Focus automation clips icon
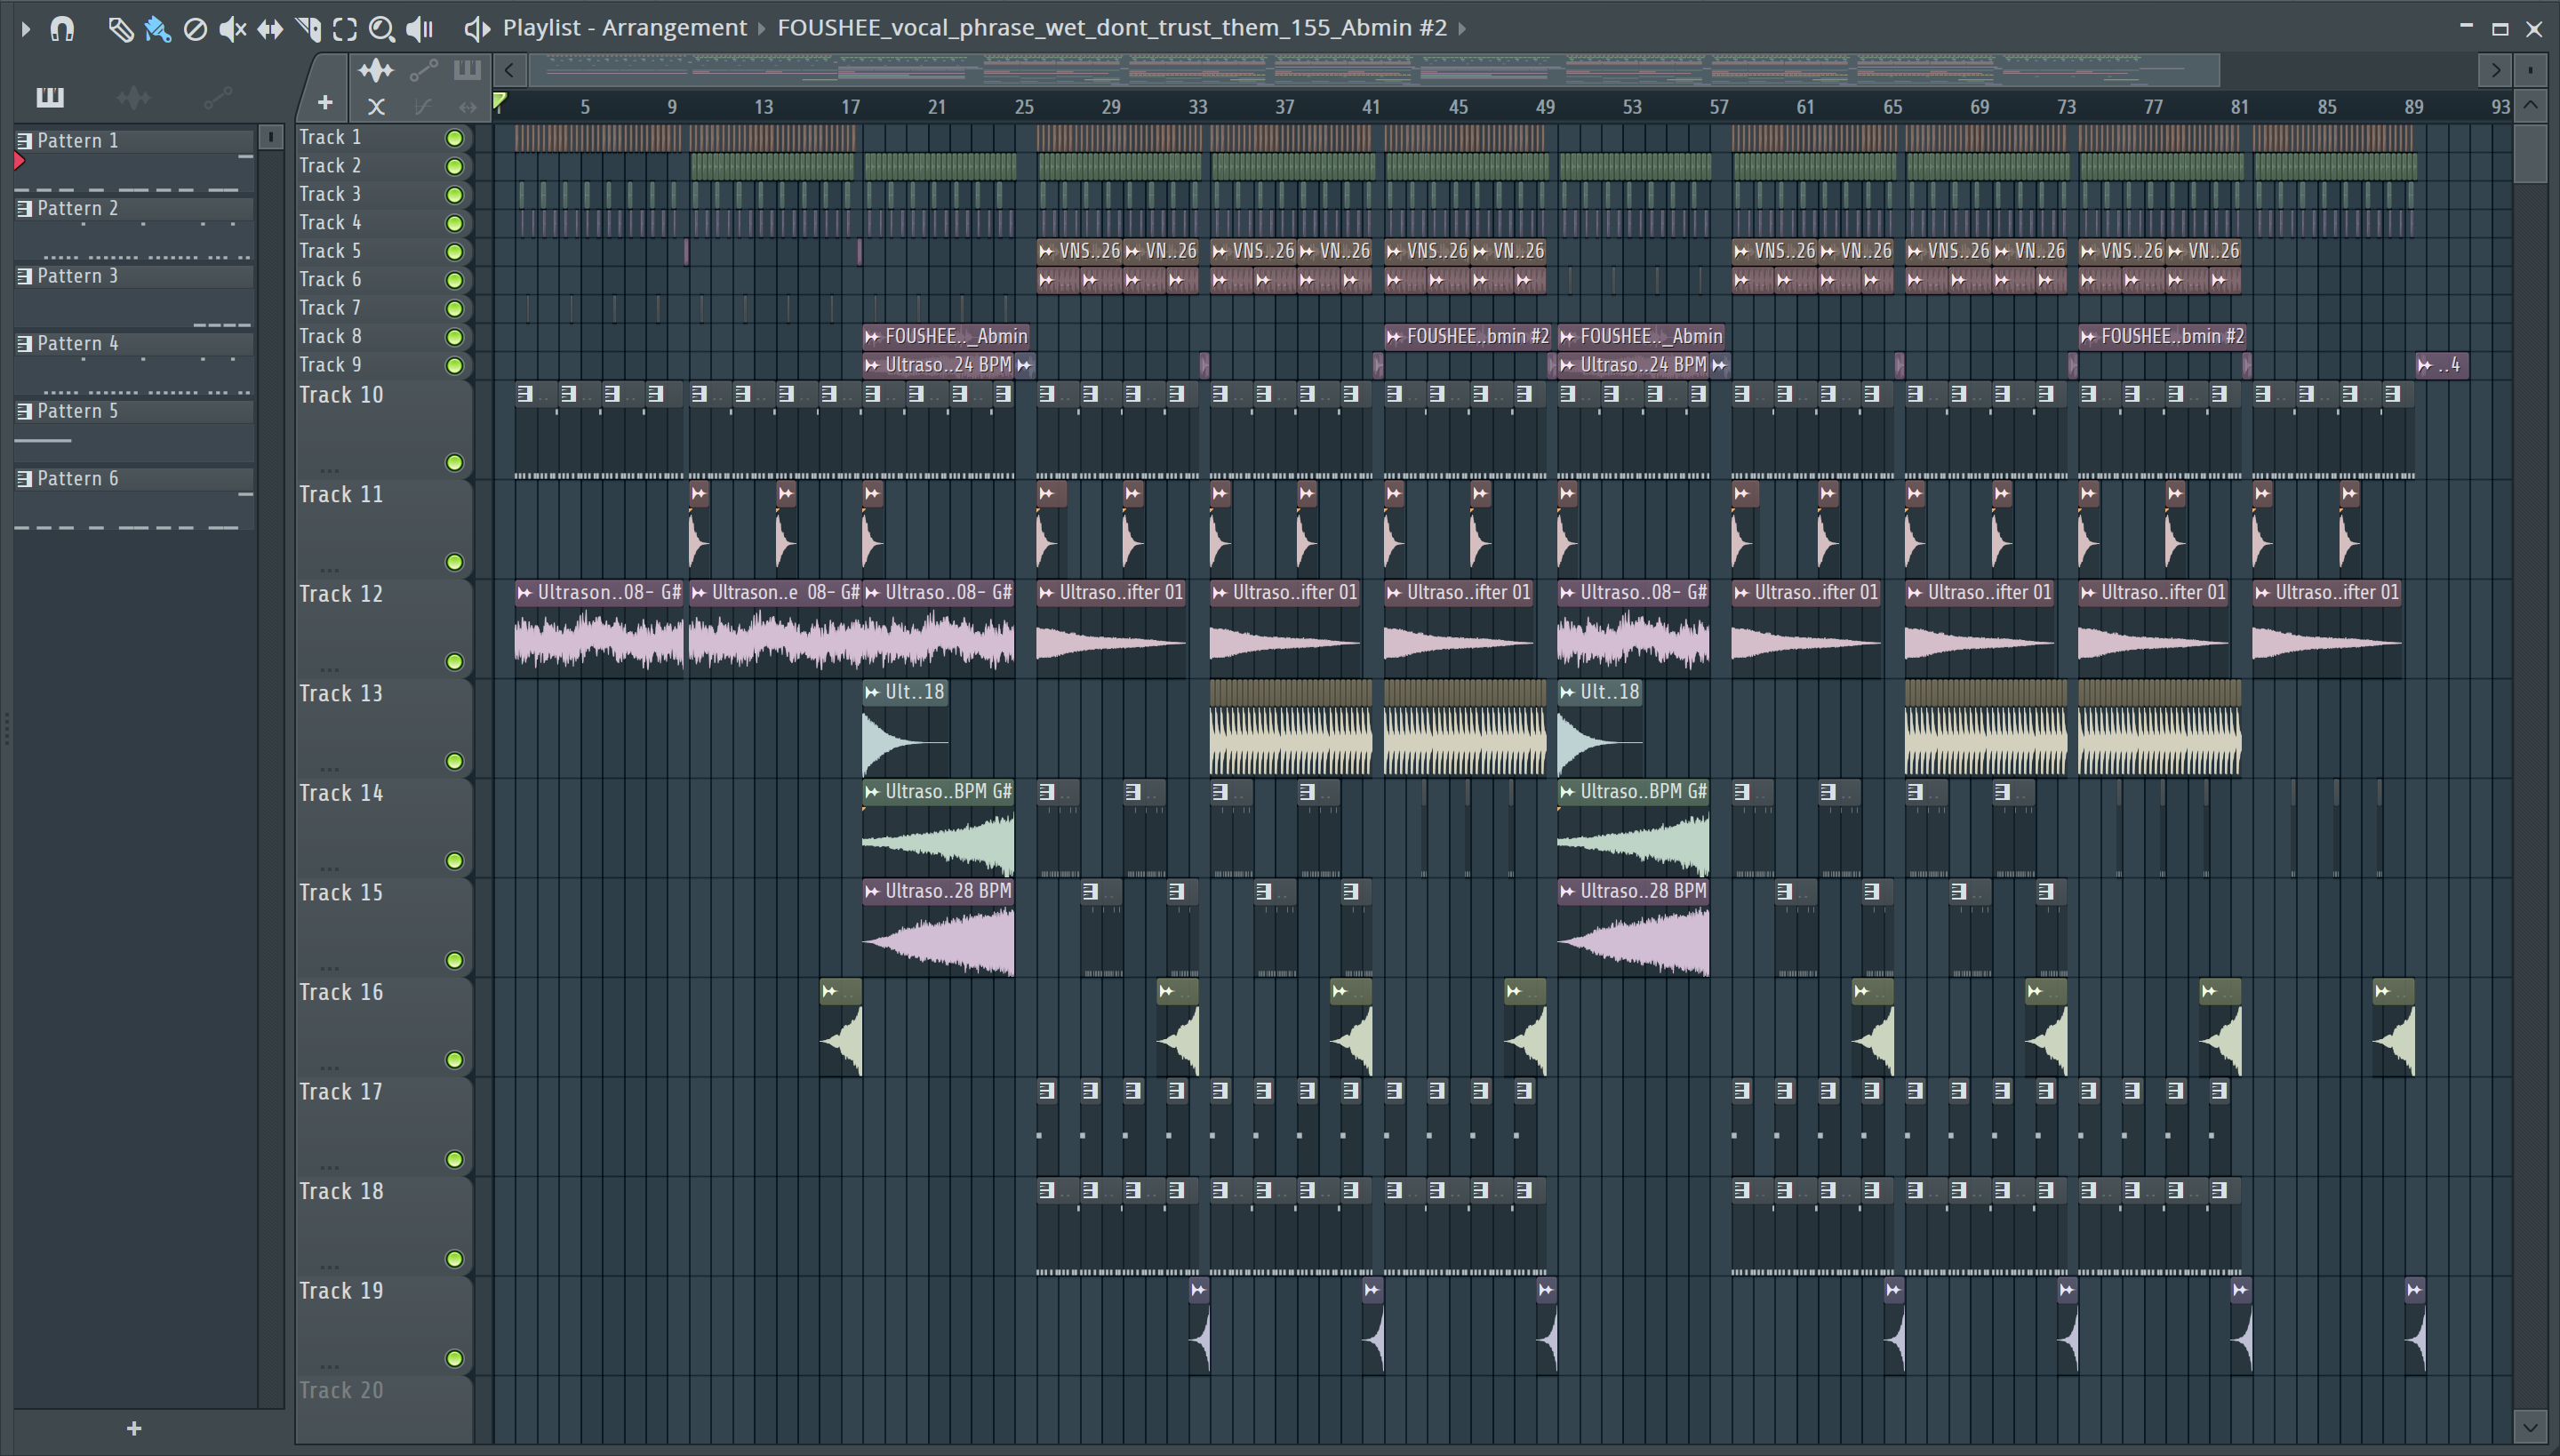The height and width of the screenshot is (1456, 2560). pyautogui.click(x=423, y=70)
